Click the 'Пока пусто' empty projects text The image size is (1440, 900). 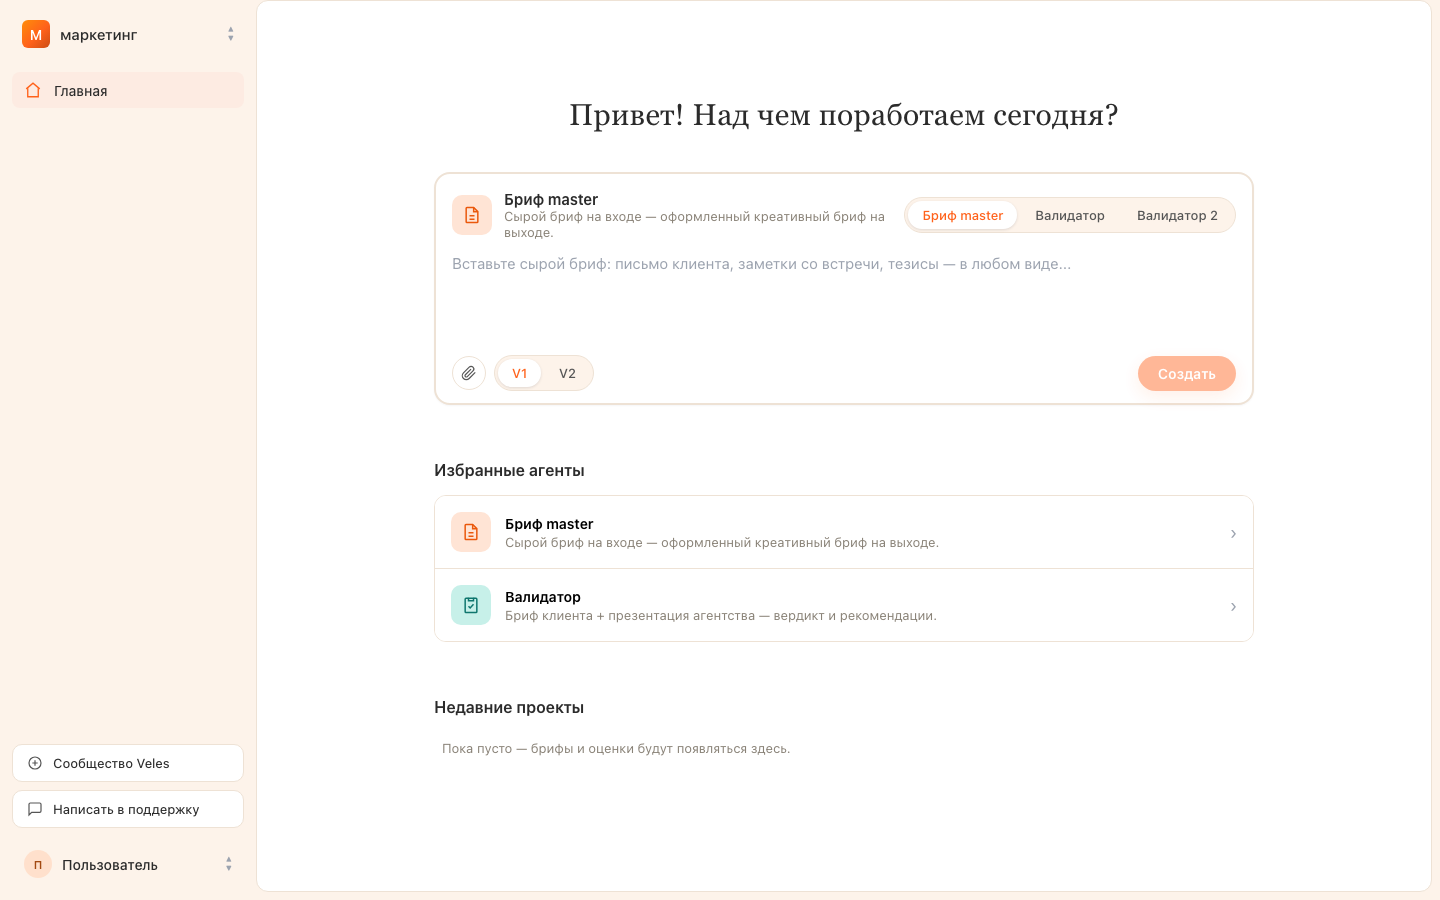616,748
